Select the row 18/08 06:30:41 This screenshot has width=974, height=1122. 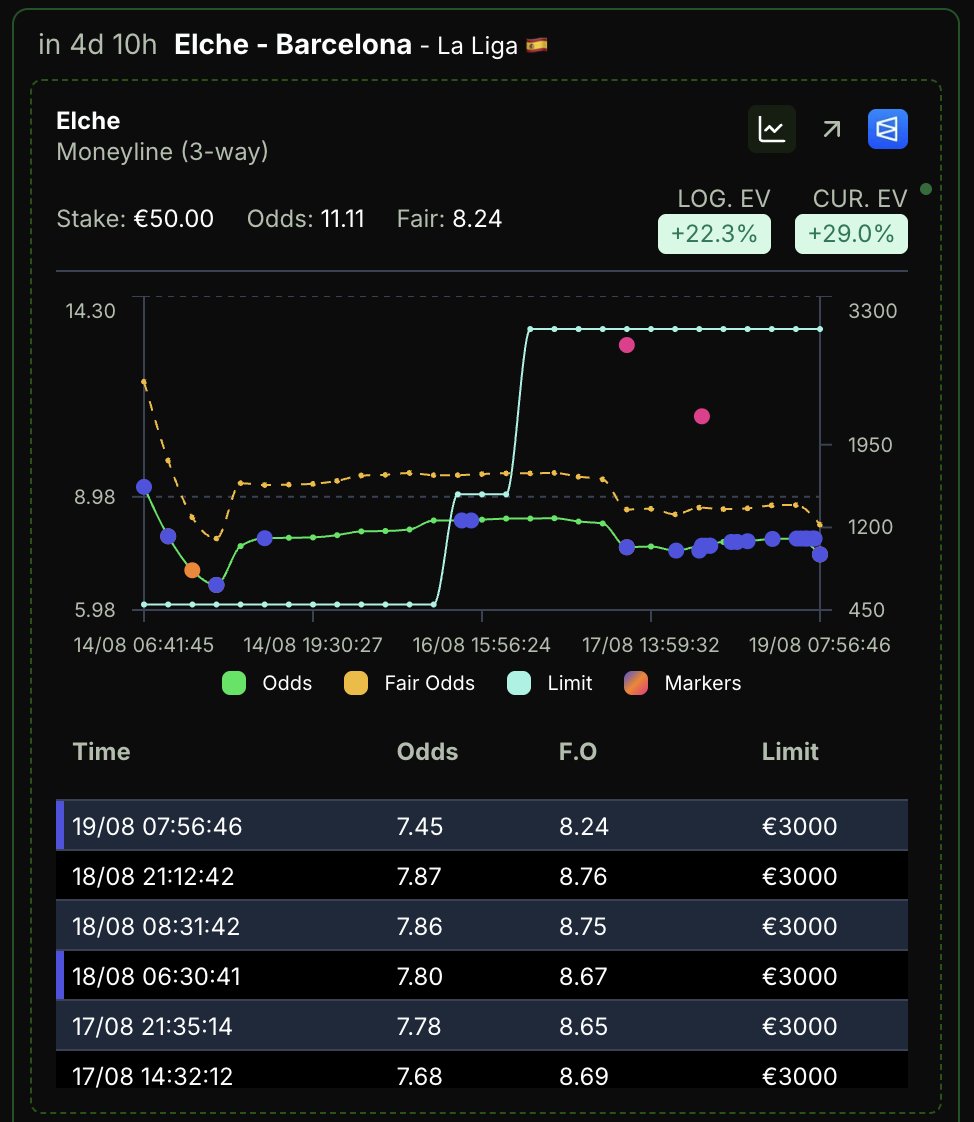(482, 975)
